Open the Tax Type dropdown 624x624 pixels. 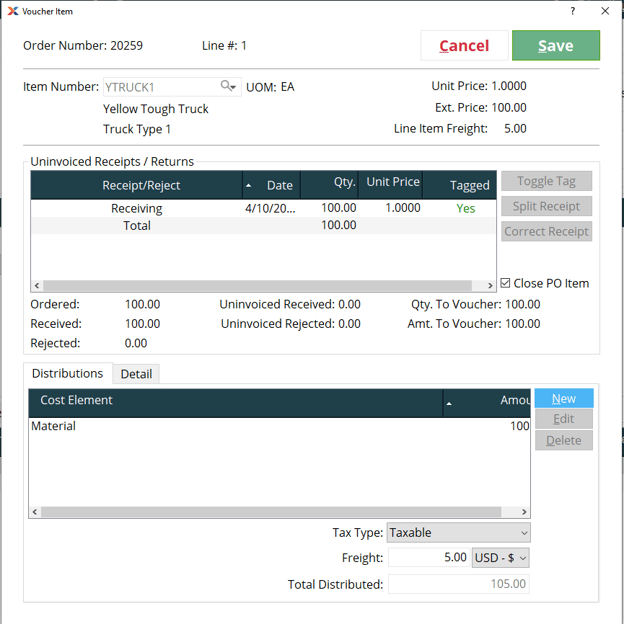pyautogui.click(x=458, y=533)
